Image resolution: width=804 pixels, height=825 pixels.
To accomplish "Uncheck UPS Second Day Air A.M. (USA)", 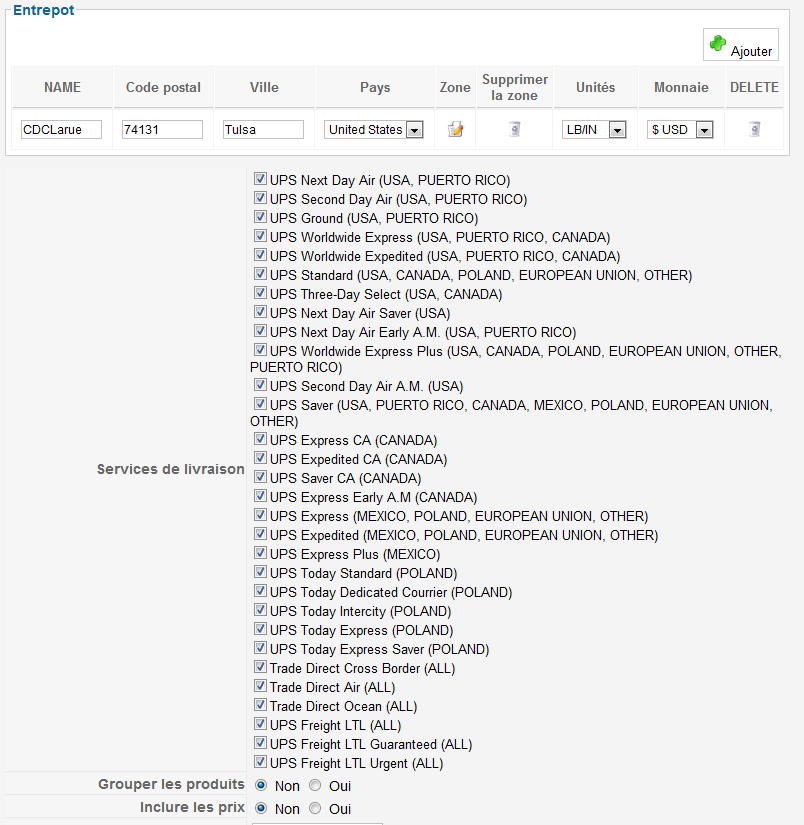I will coord(260,385).
